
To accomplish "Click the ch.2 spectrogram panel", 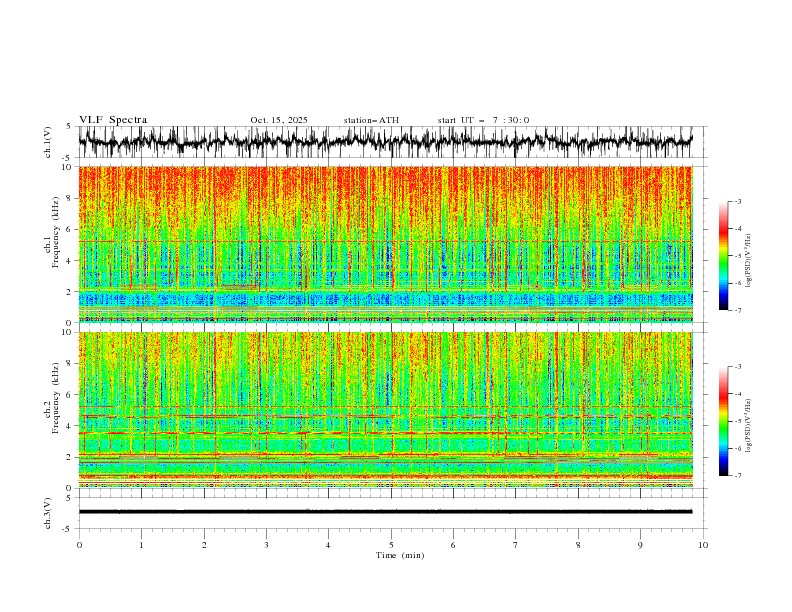I will coord(386,410).
